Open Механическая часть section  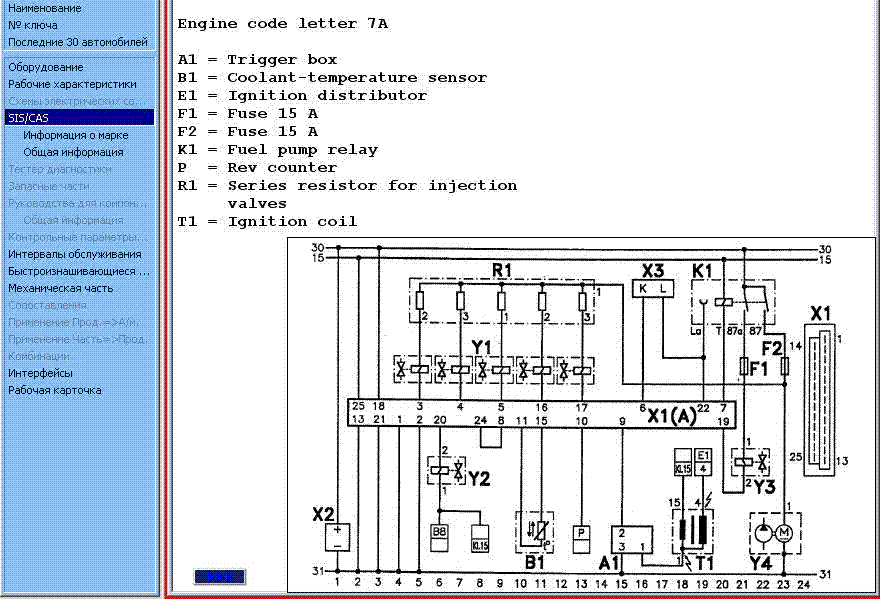[61, 288]
